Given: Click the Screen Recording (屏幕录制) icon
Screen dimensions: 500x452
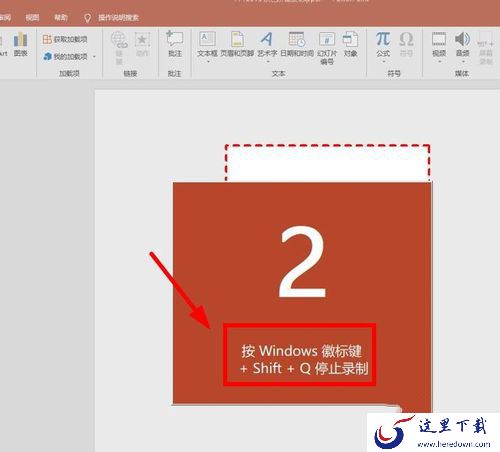Looking at the screenshot, I should (486, 48).
